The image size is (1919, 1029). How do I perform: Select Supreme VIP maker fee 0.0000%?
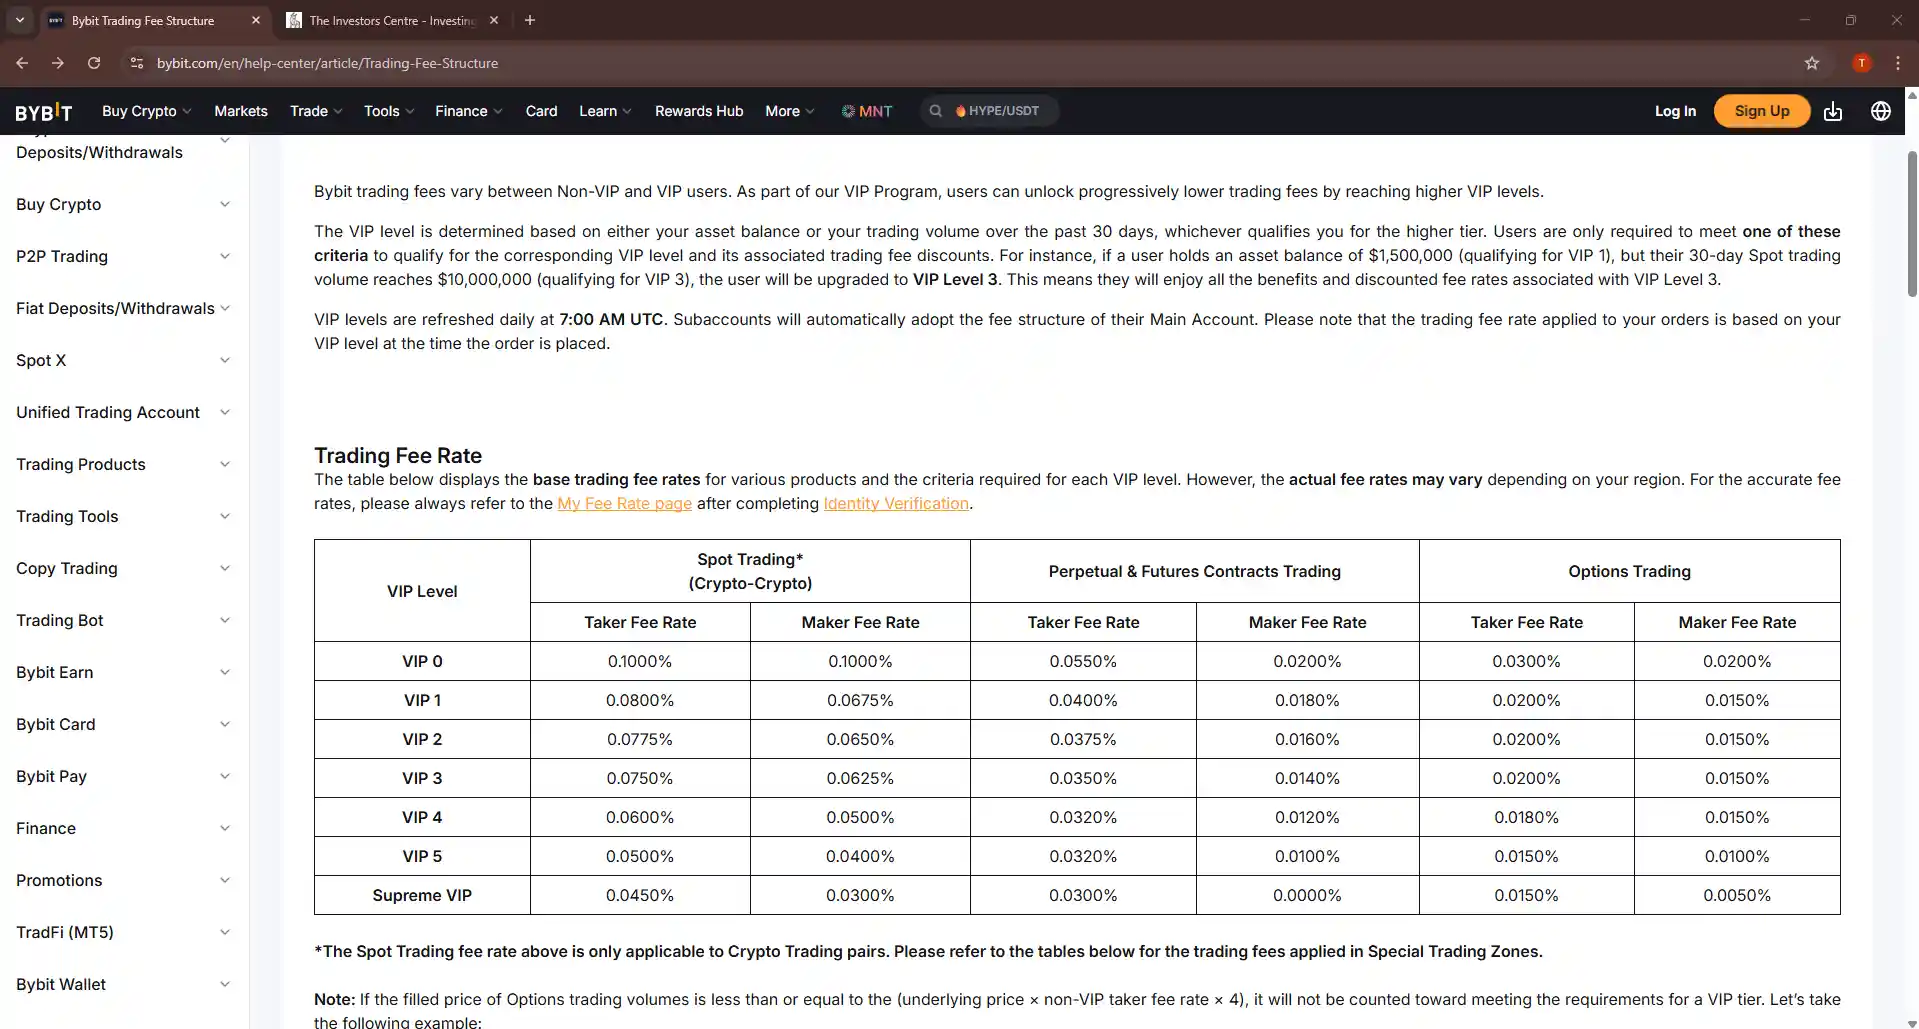pyautogui.click(x=1307, y=895)
